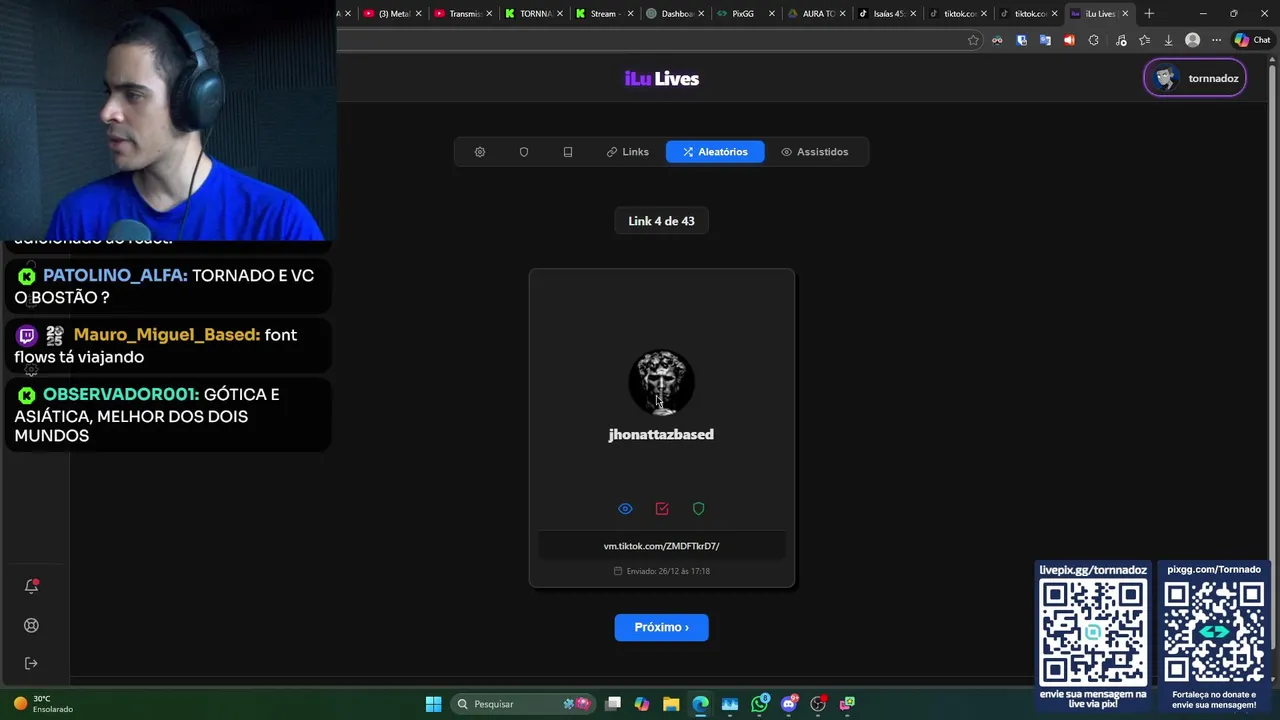Open browser favorites star-list icon

click(1145, 40)
